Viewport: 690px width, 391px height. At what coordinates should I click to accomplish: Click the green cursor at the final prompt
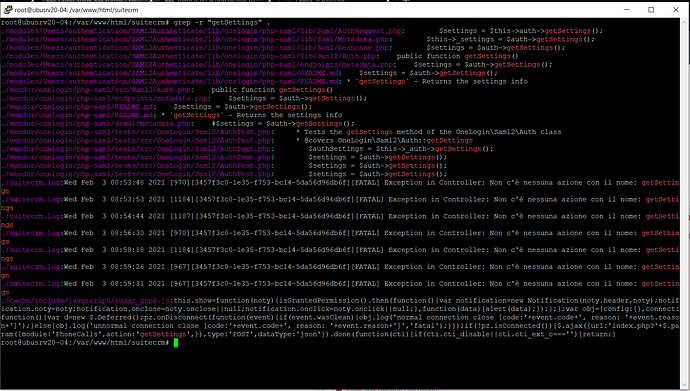click(176, 343)
